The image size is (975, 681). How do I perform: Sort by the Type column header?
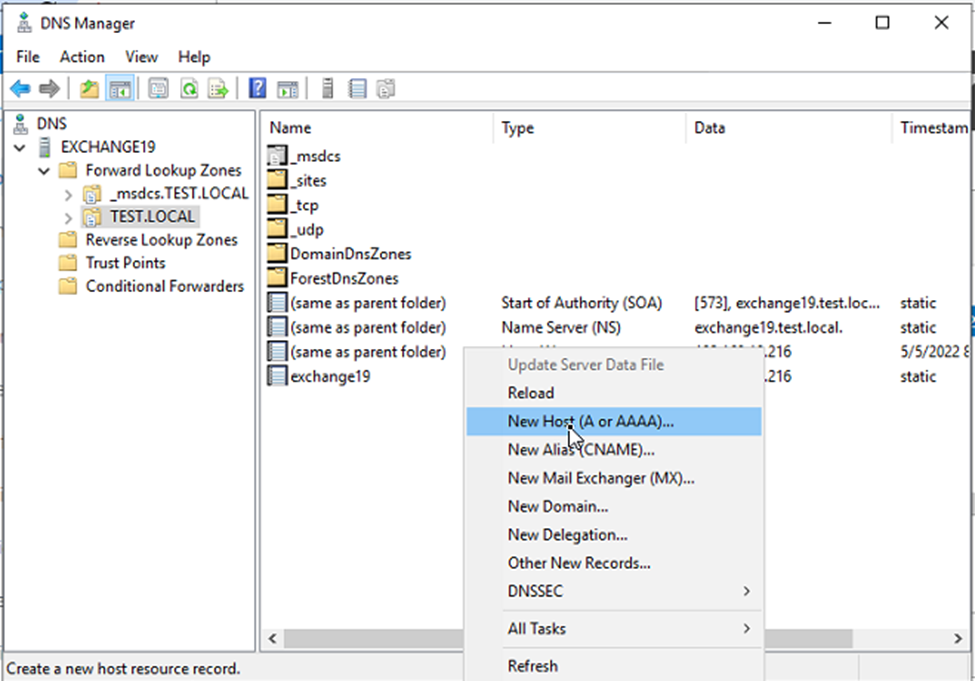pyautogui.click(x=589, y=128)
